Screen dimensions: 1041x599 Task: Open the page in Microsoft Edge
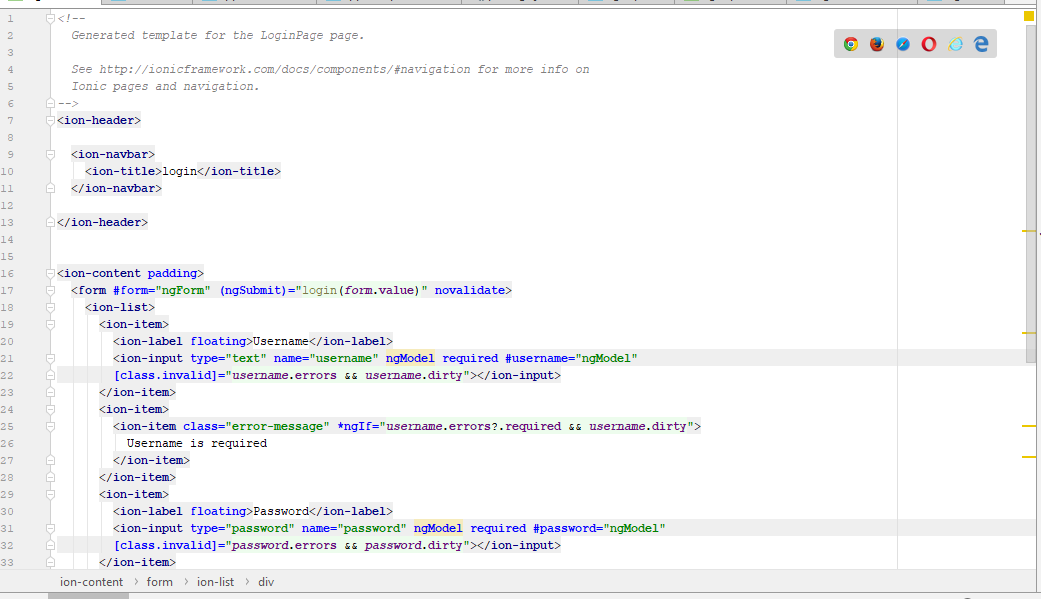pyautogui.click(x=981, y=44)
